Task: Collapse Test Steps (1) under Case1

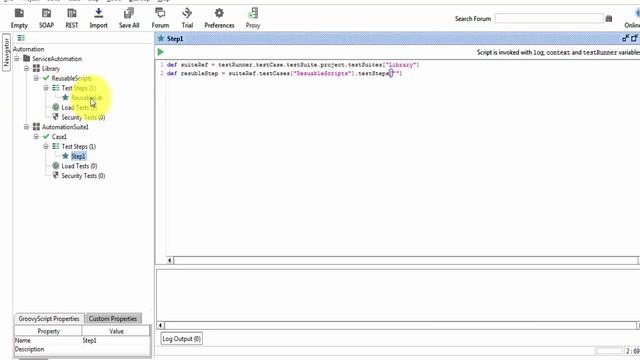Action: coord(46,147)
